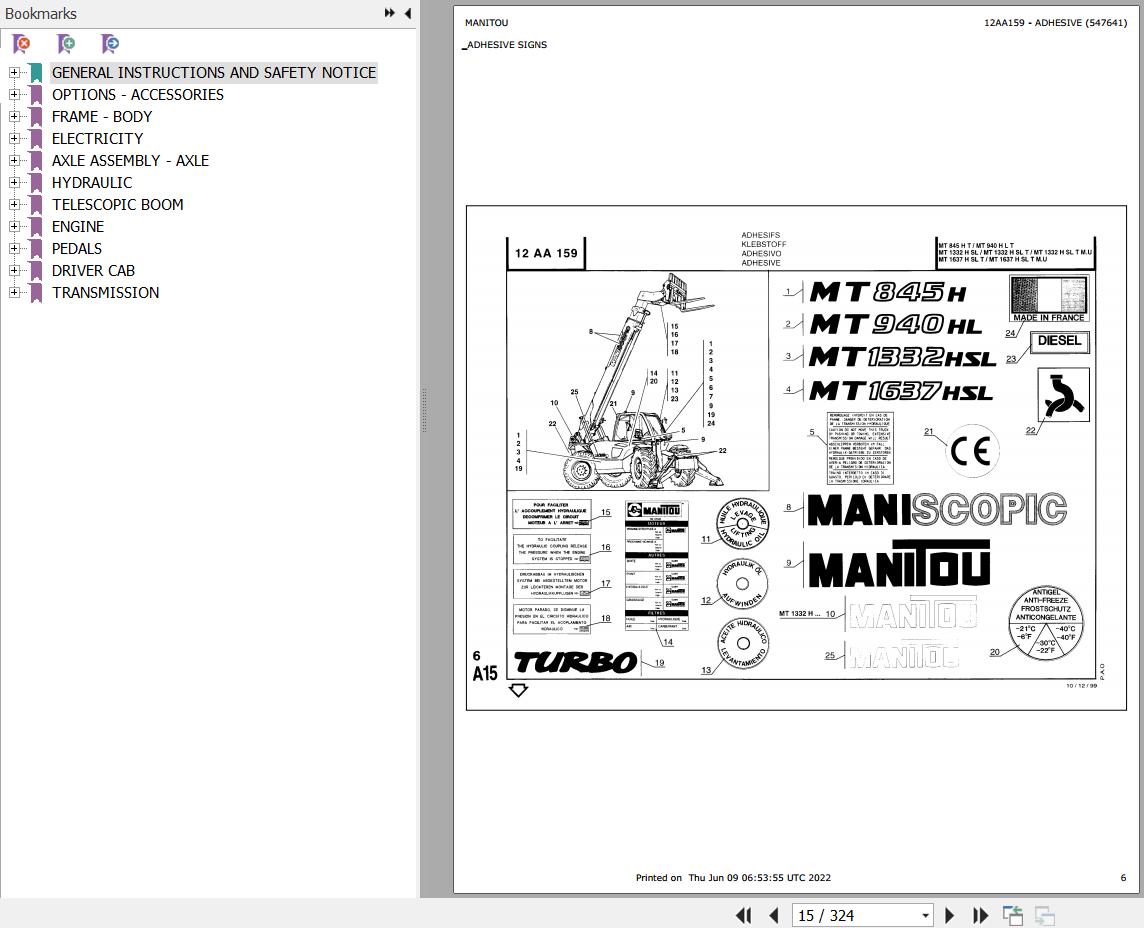The width and height of the screenshot is (1144, 928).
Task: Select the PEDALS bookmark
Action: coord(77,248)
